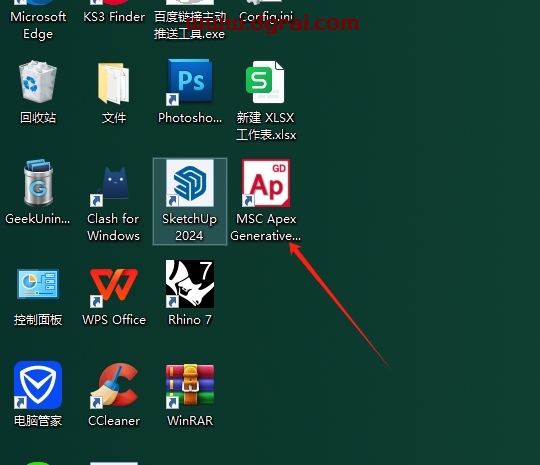Select the Recycle Bin (回收站) icon
Screen dimensions: 540x465
point(38,82)
